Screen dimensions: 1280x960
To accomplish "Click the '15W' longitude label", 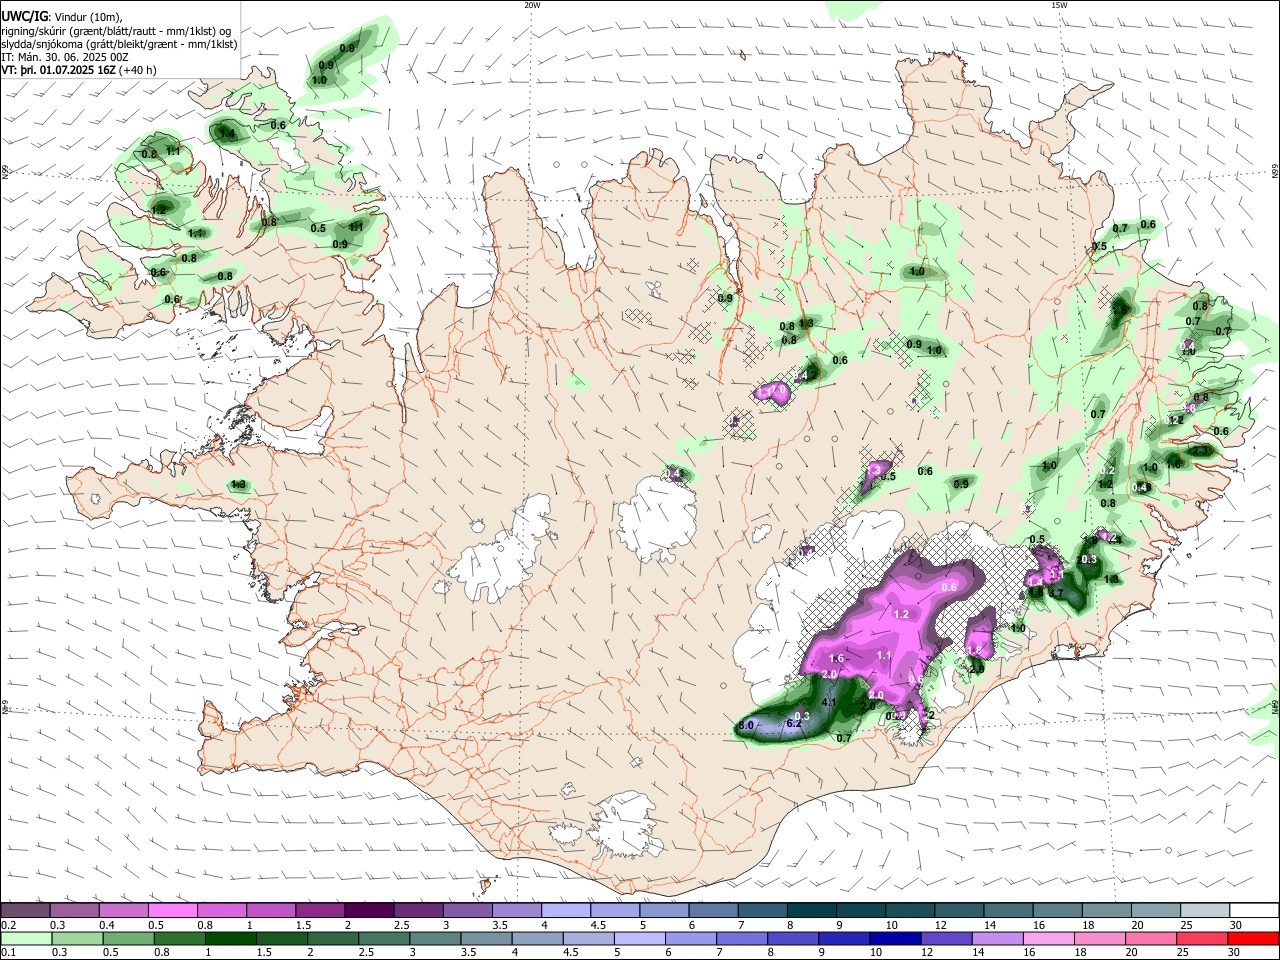I will (x=1059, y=5).
